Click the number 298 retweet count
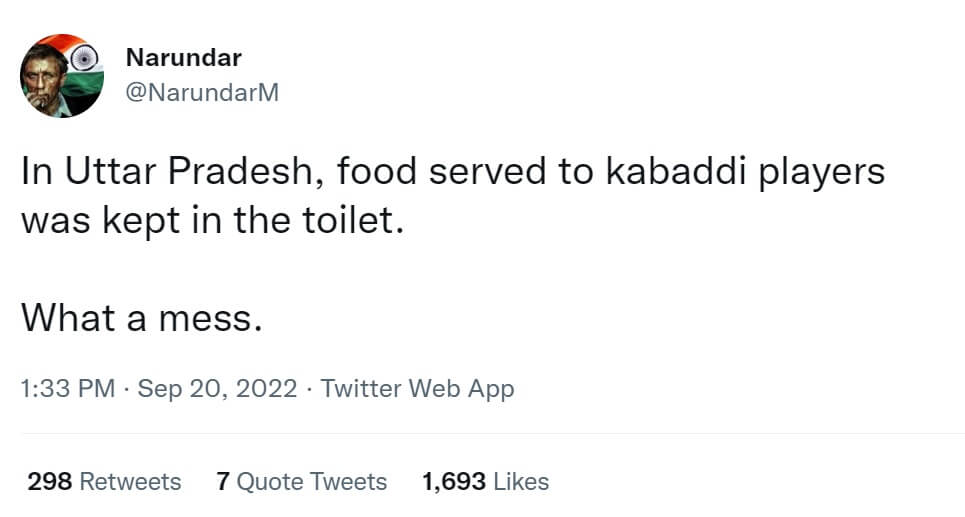The image size is (965, 517). pos(49,481)
